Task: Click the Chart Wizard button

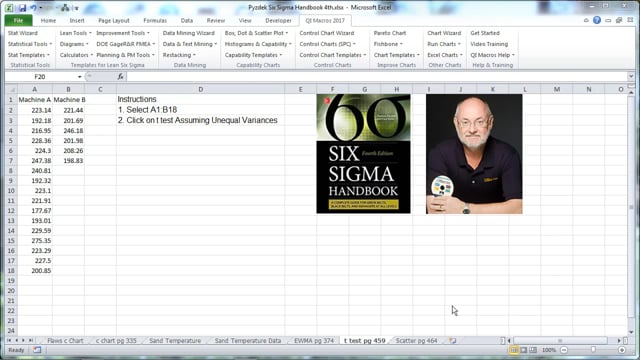Action: pos(444,33)
